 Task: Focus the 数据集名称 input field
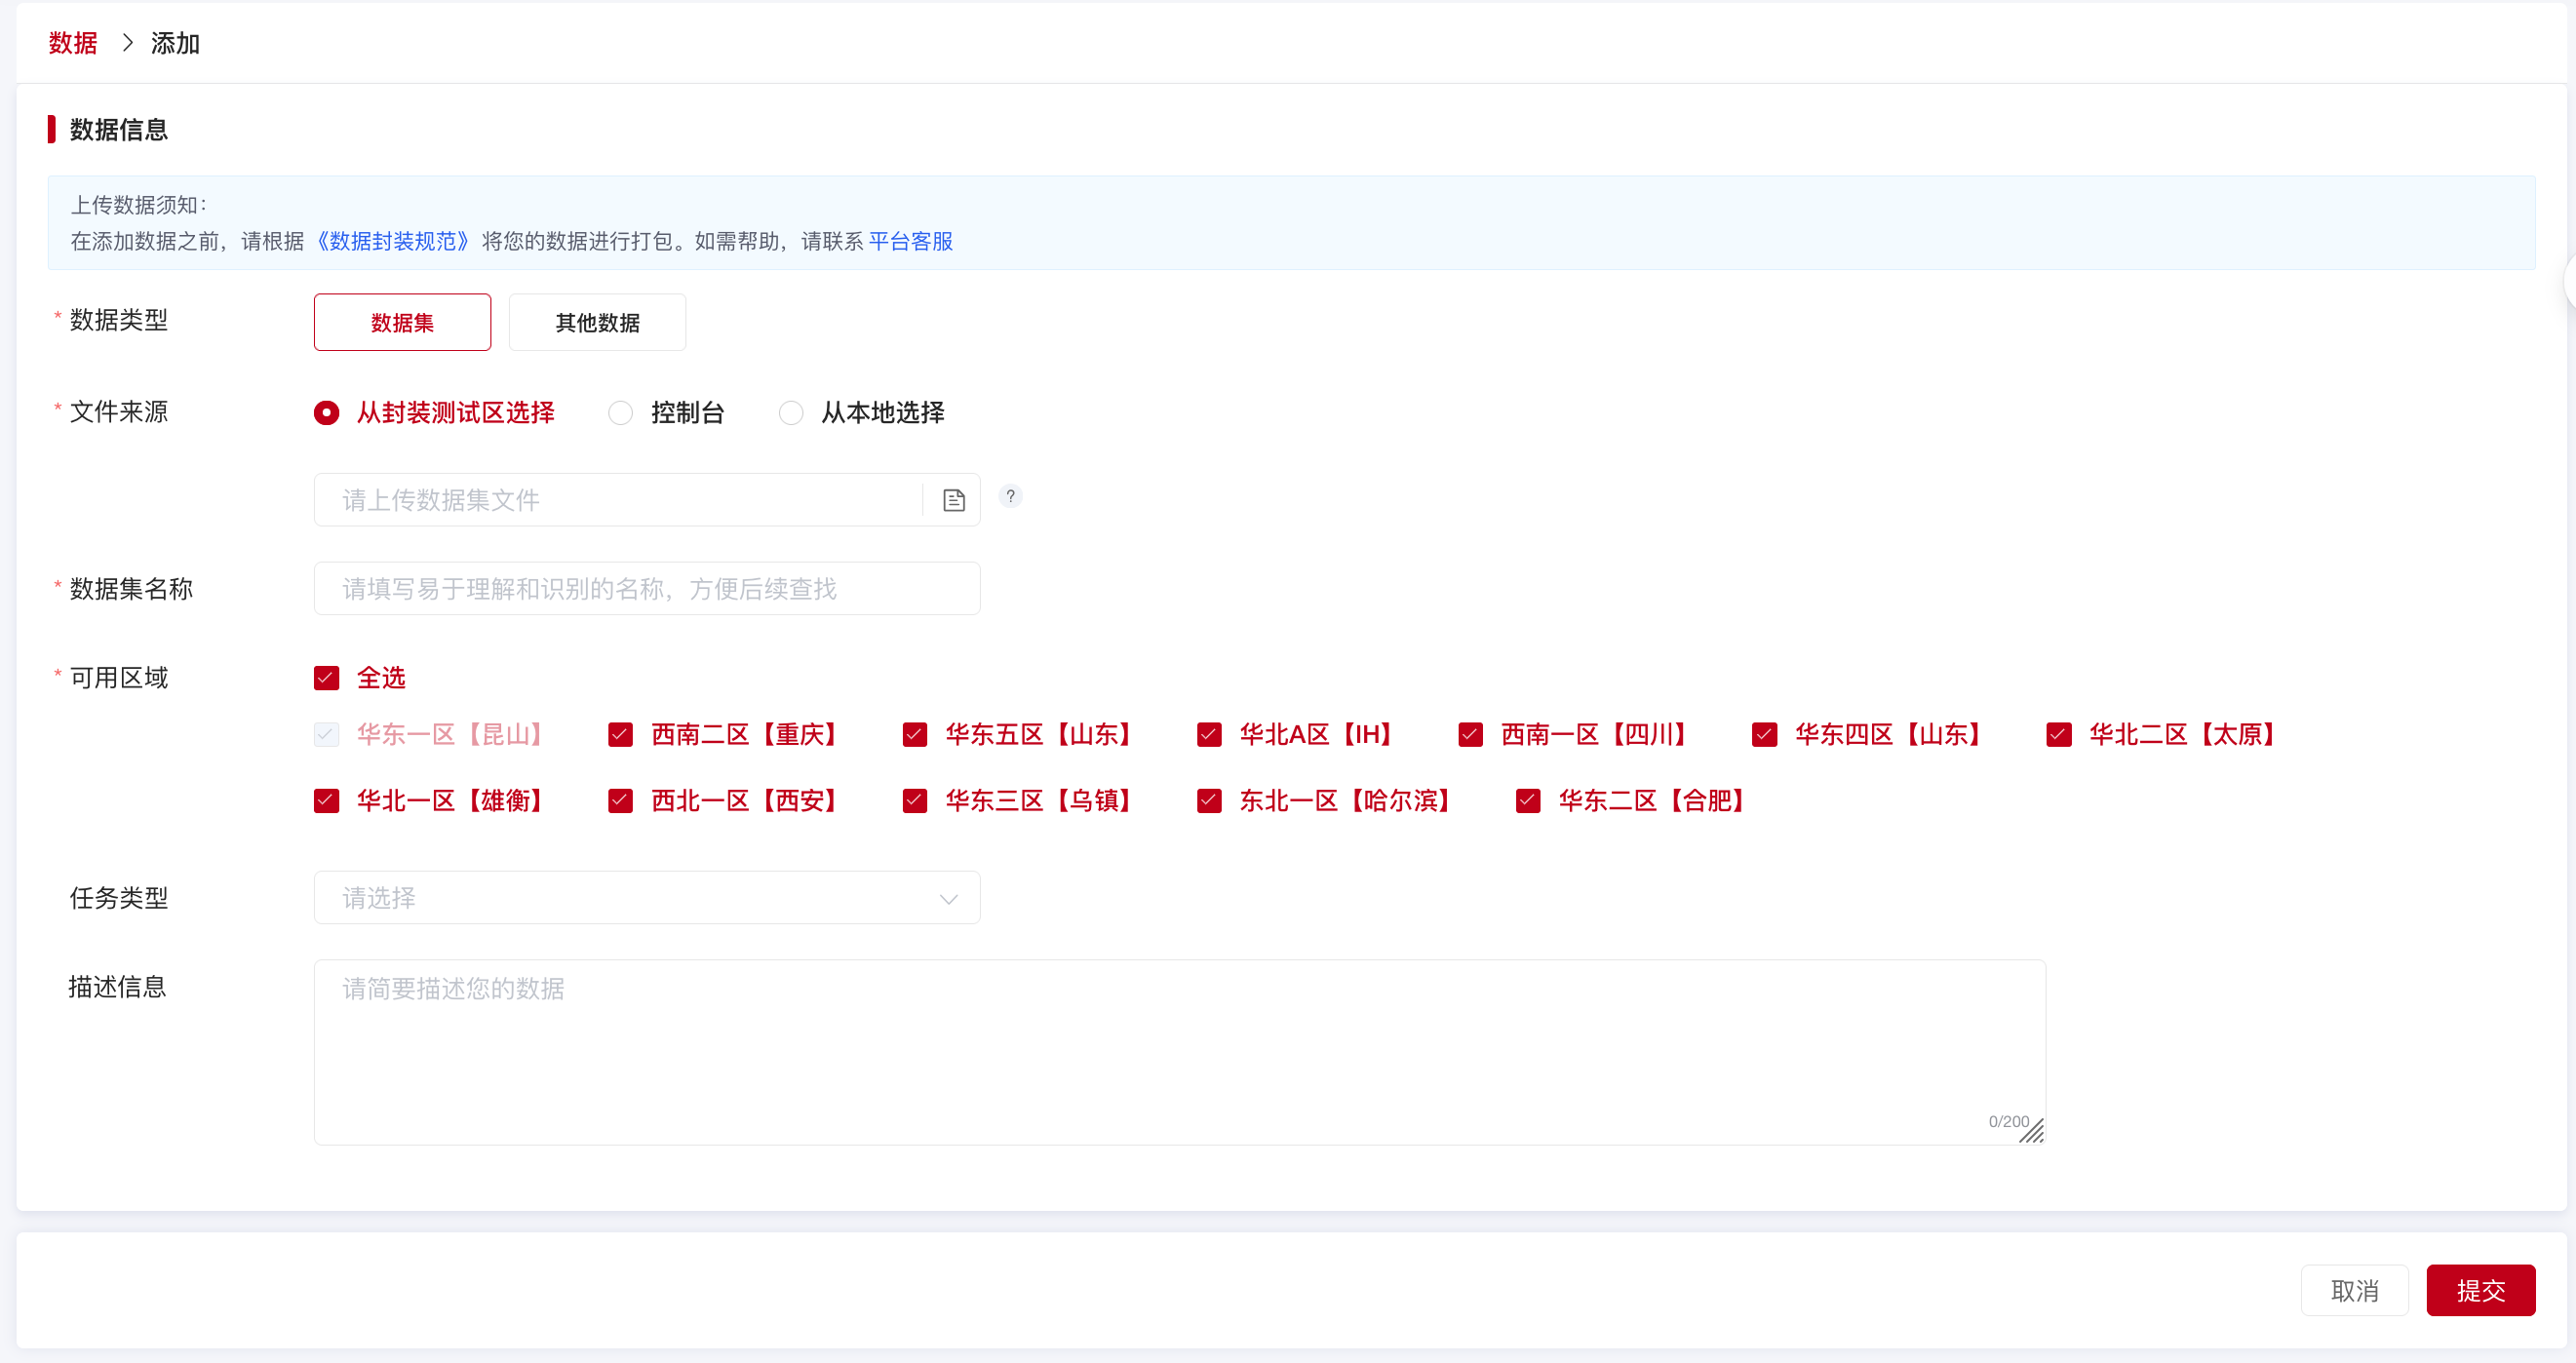[646, 588]
